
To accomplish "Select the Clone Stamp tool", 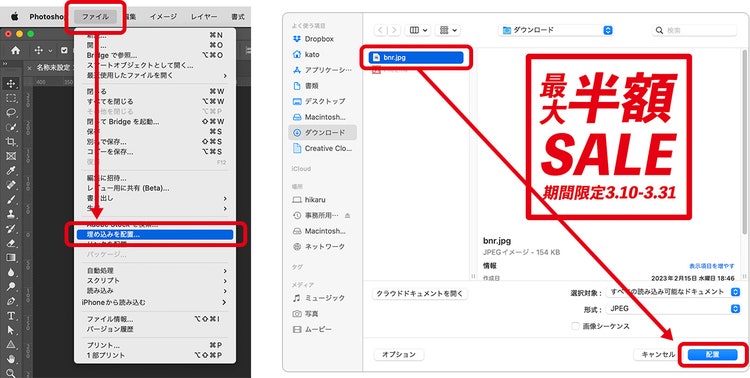I will point(11,214).
